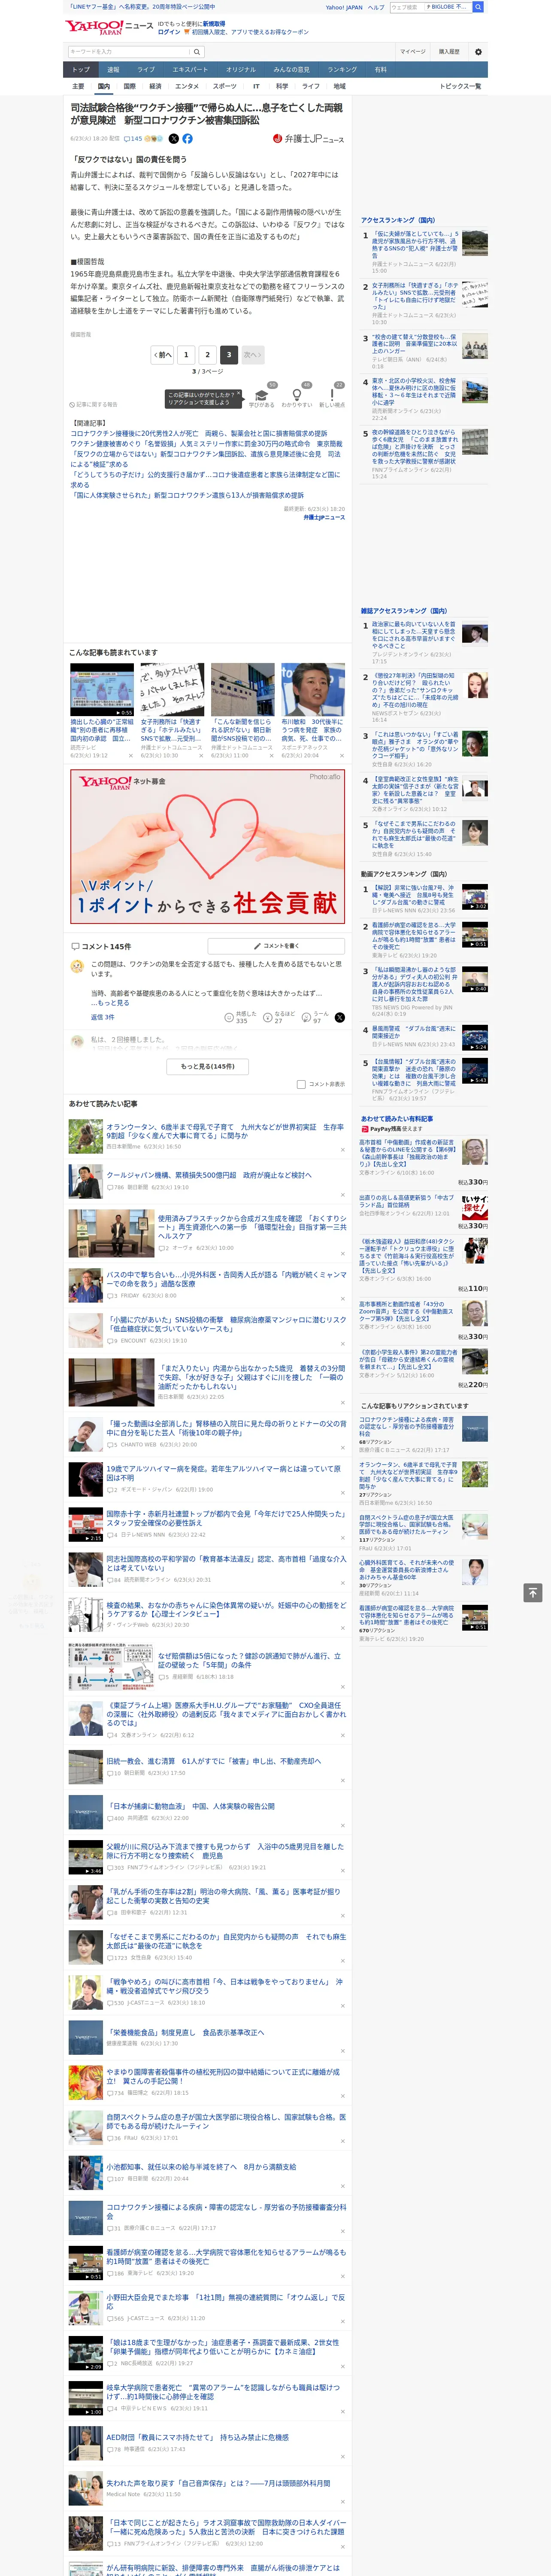Open the クールジャパン機構 article link

(x=208, y=1175)
